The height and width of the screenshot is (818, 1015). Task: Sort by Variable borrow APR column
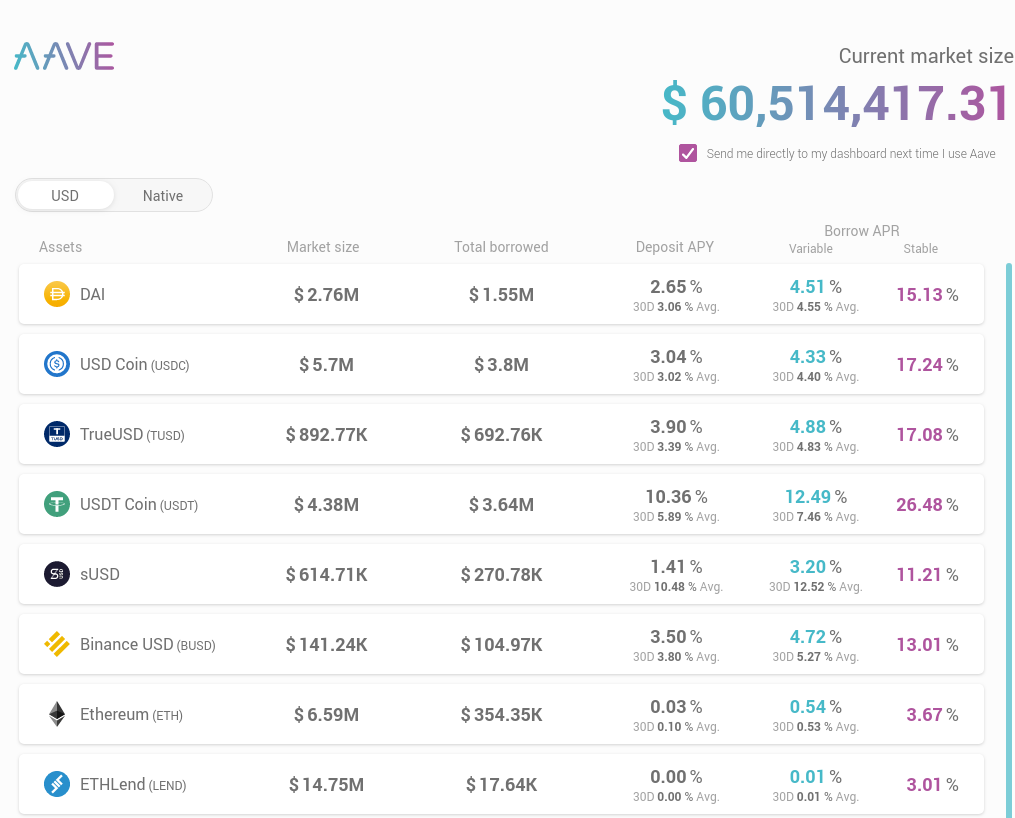point(810,249)
